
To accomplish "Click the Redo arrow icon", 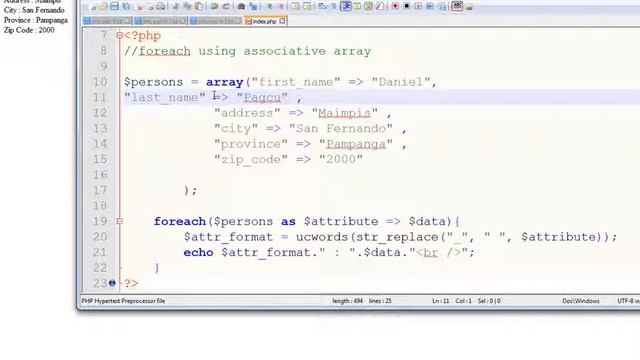I will click(226, 6).
